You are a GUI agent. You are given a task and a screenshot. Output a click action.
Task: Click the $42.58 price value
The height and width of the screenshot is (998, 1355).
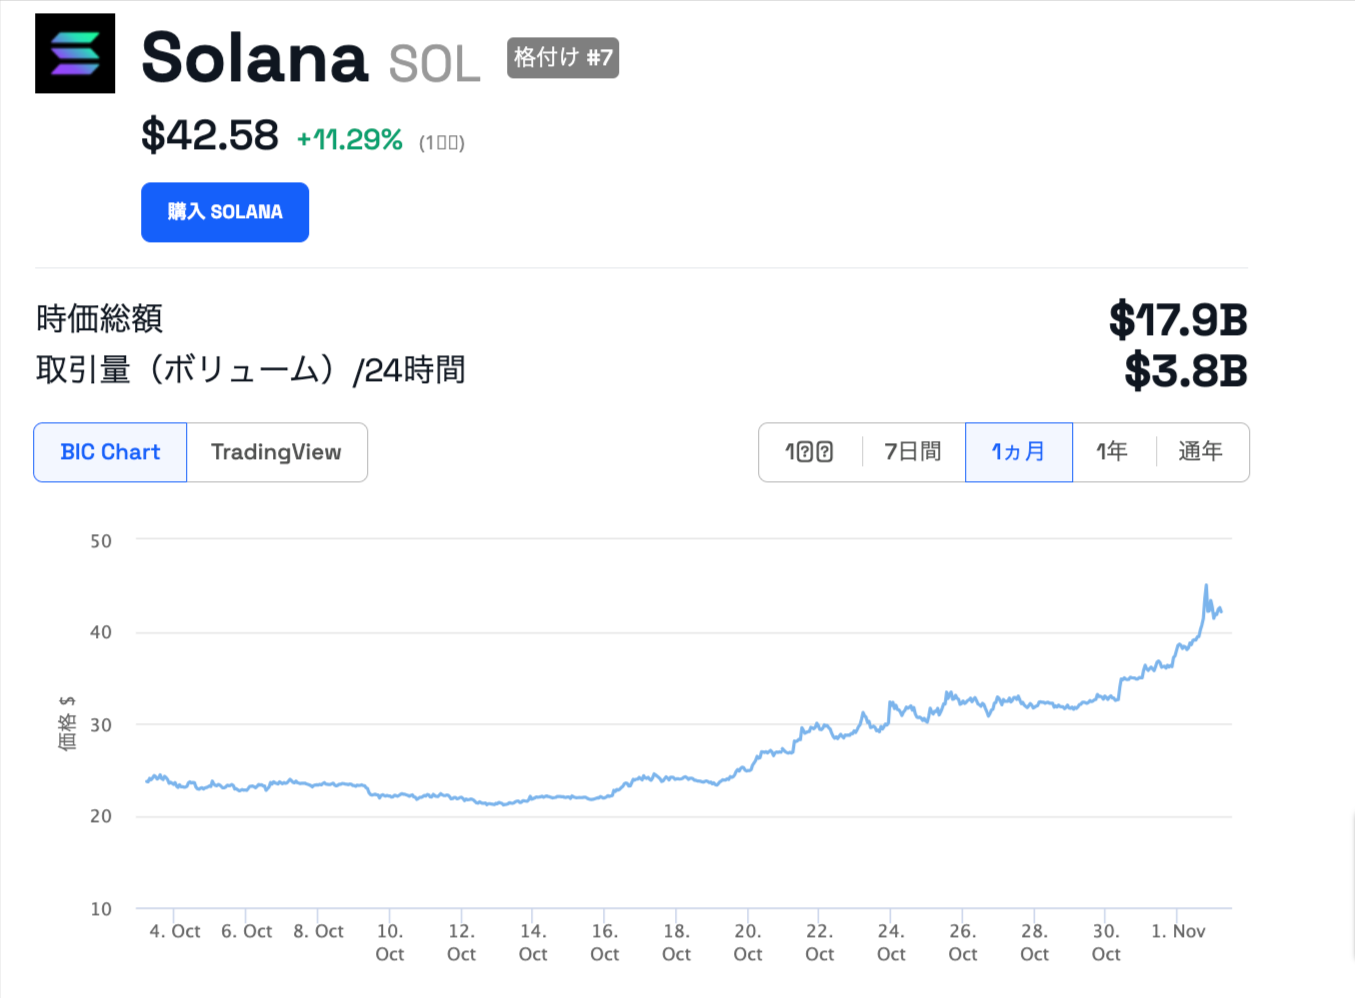(210, 135)
